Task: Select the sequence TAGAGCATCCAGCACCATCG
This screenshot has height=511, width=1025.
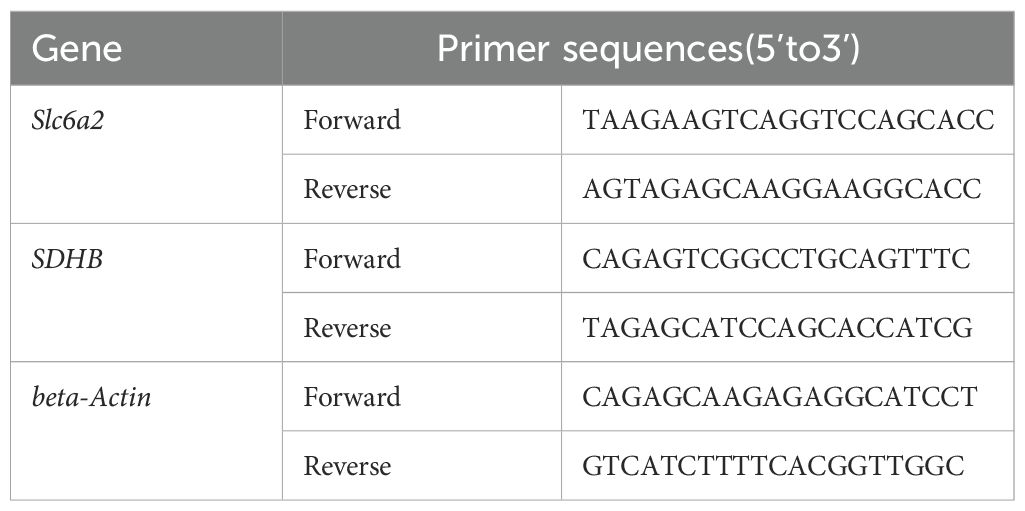Action: [778, 328]
